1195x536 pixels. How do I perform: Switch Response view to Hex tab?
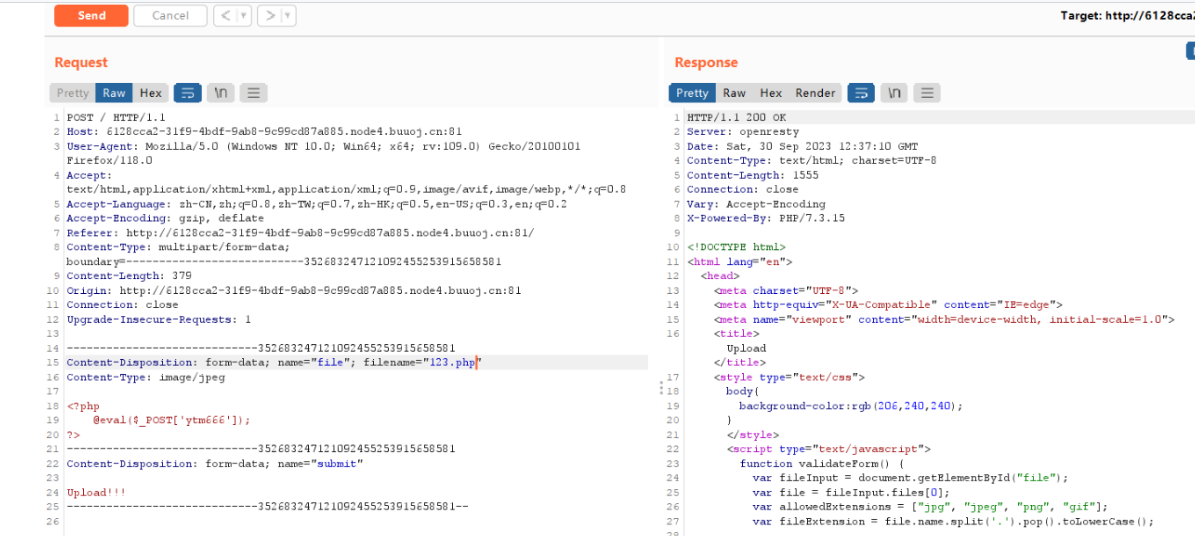[771, 93]
